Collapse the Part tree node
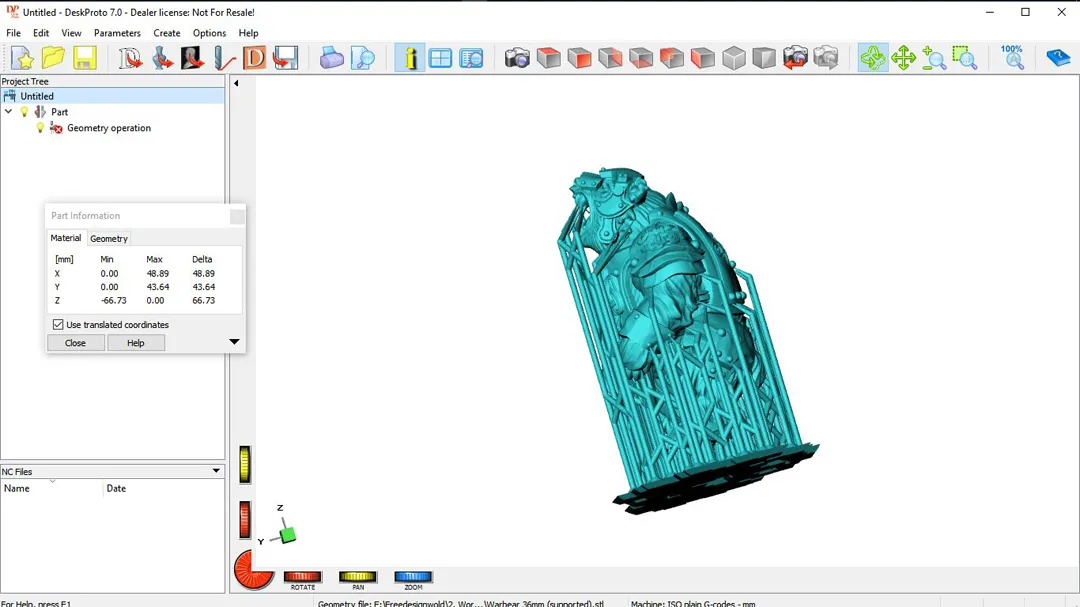 point(8,112)
